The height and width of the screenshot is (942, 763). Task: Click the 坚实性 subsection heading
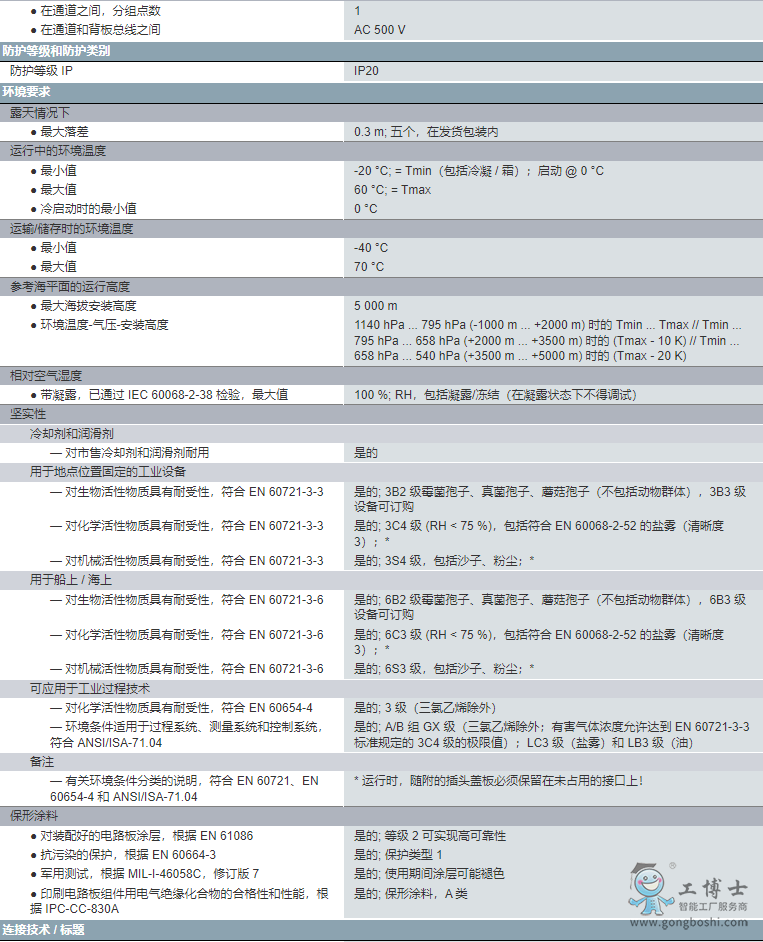pyautogui.click(x=28, y=414)
